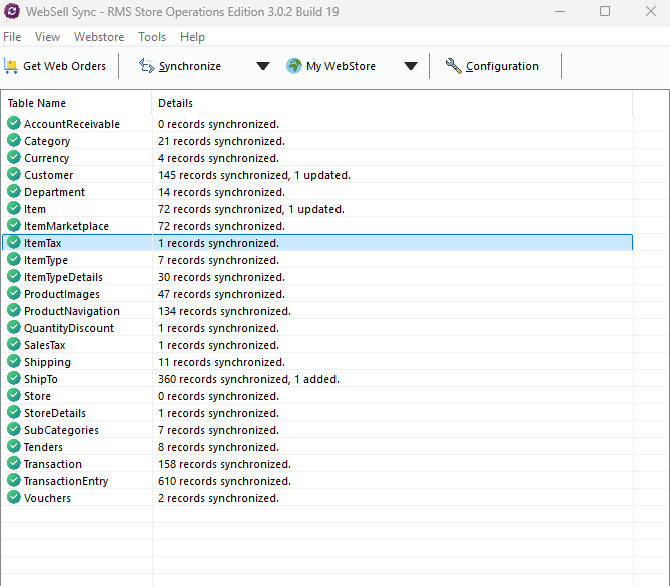Expand the Synchronize dropdown arrow
Viewport: 670px width, 586px height.
tap(263, 66)
